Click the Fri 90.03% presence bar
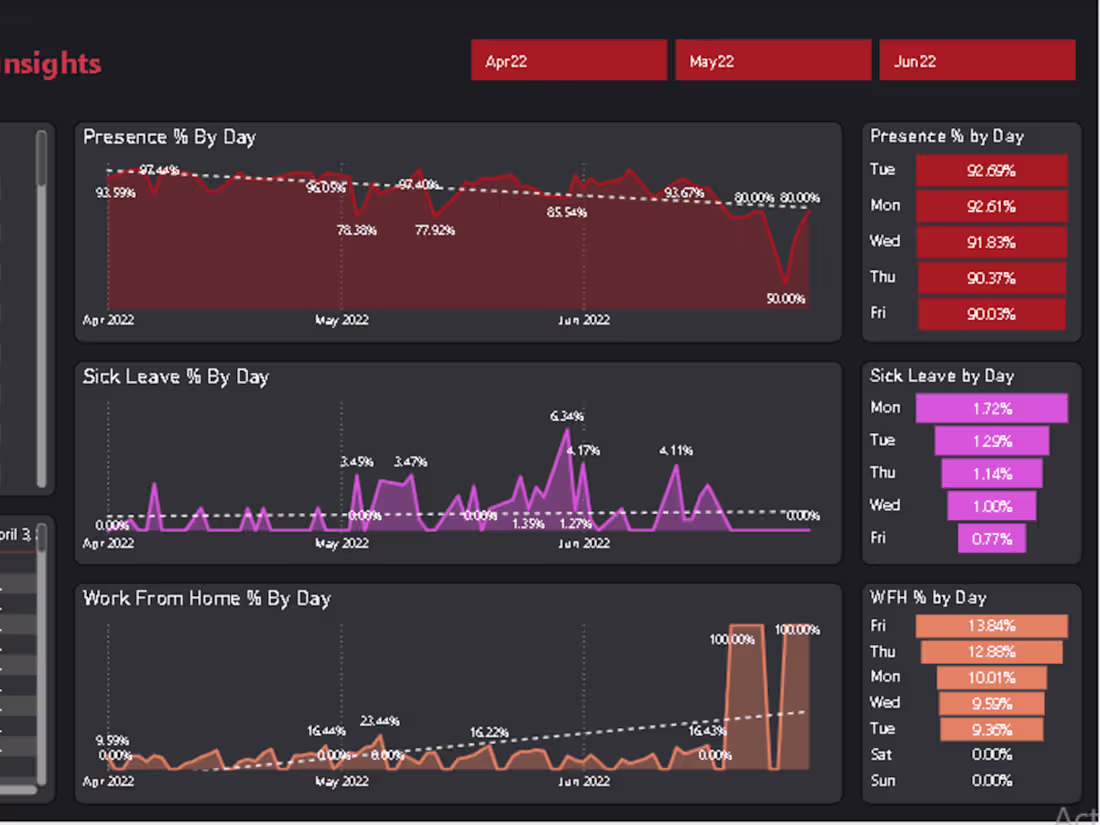The width and height of the screenshot is (1100, 825). point(991,314)
